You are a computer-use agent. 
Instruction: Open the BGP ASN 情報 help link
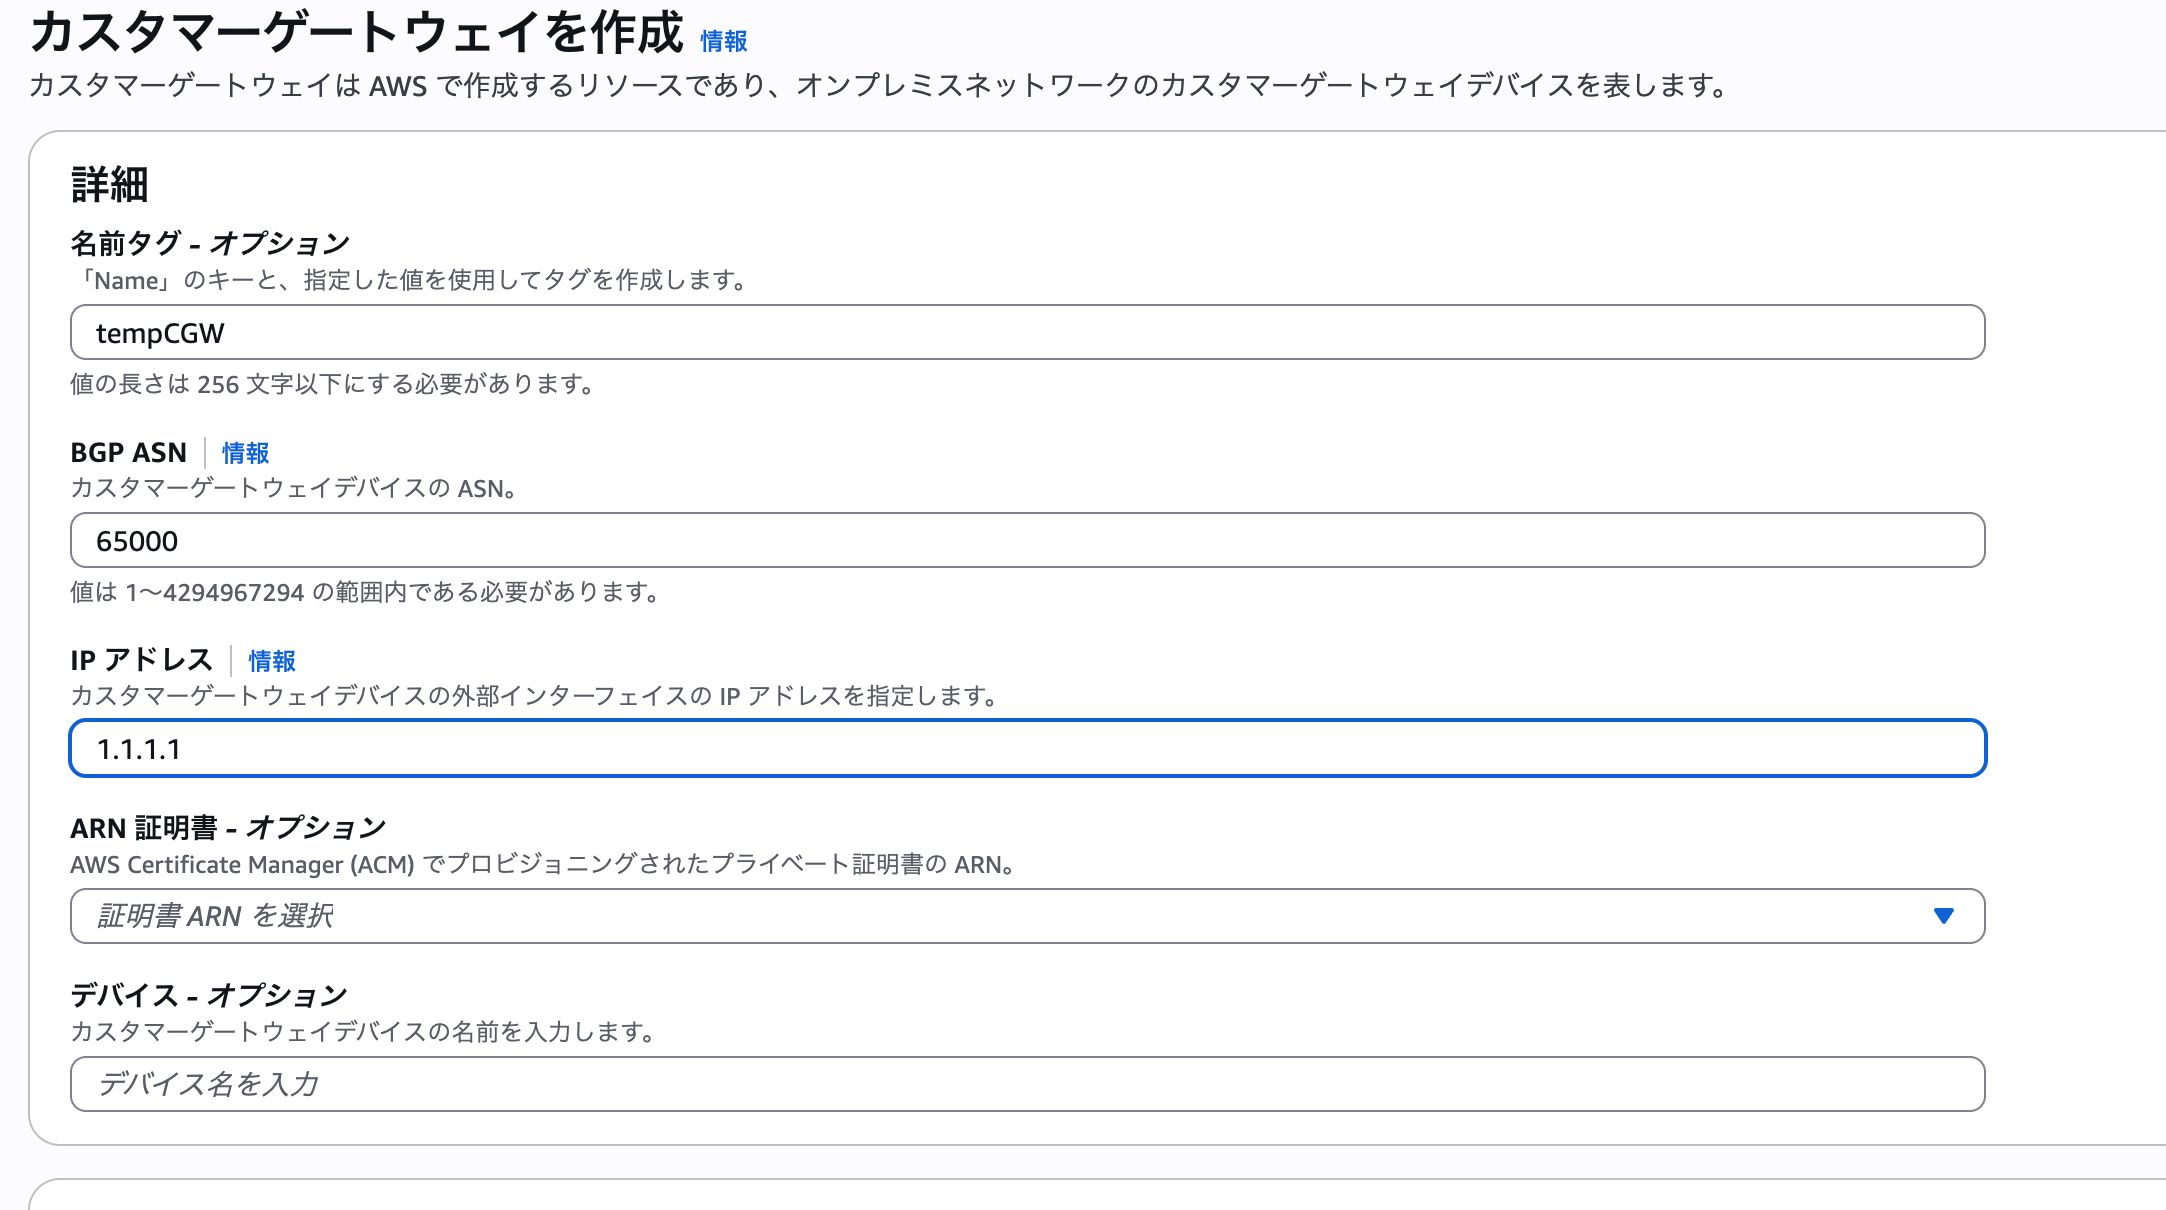coord(243,454)
